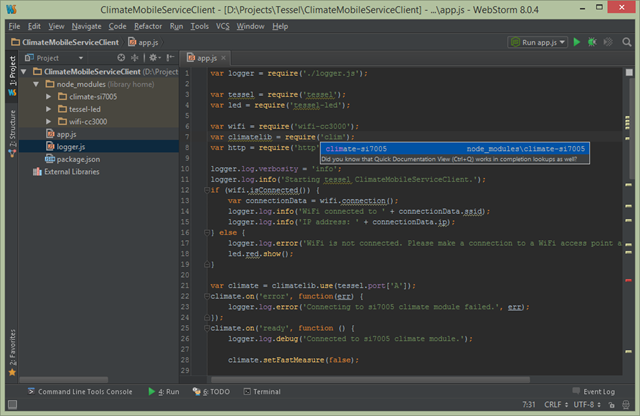Start debugging with the Debug bug icon
The width and height of the screenshot is (640, 416).
click(x=592, y=42)
